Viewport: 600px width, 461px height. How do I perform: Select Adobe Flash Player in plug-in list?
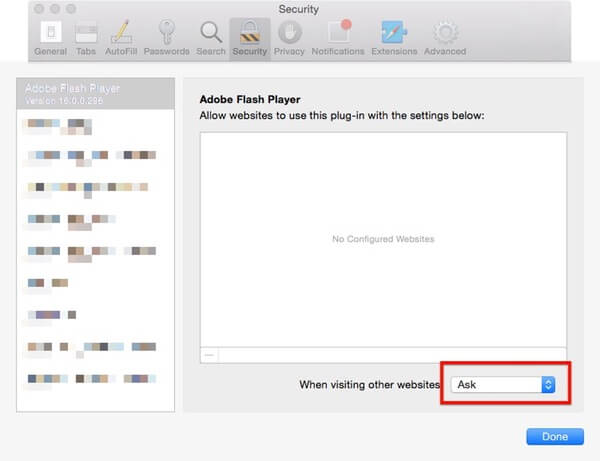click(x=95, y=94)
